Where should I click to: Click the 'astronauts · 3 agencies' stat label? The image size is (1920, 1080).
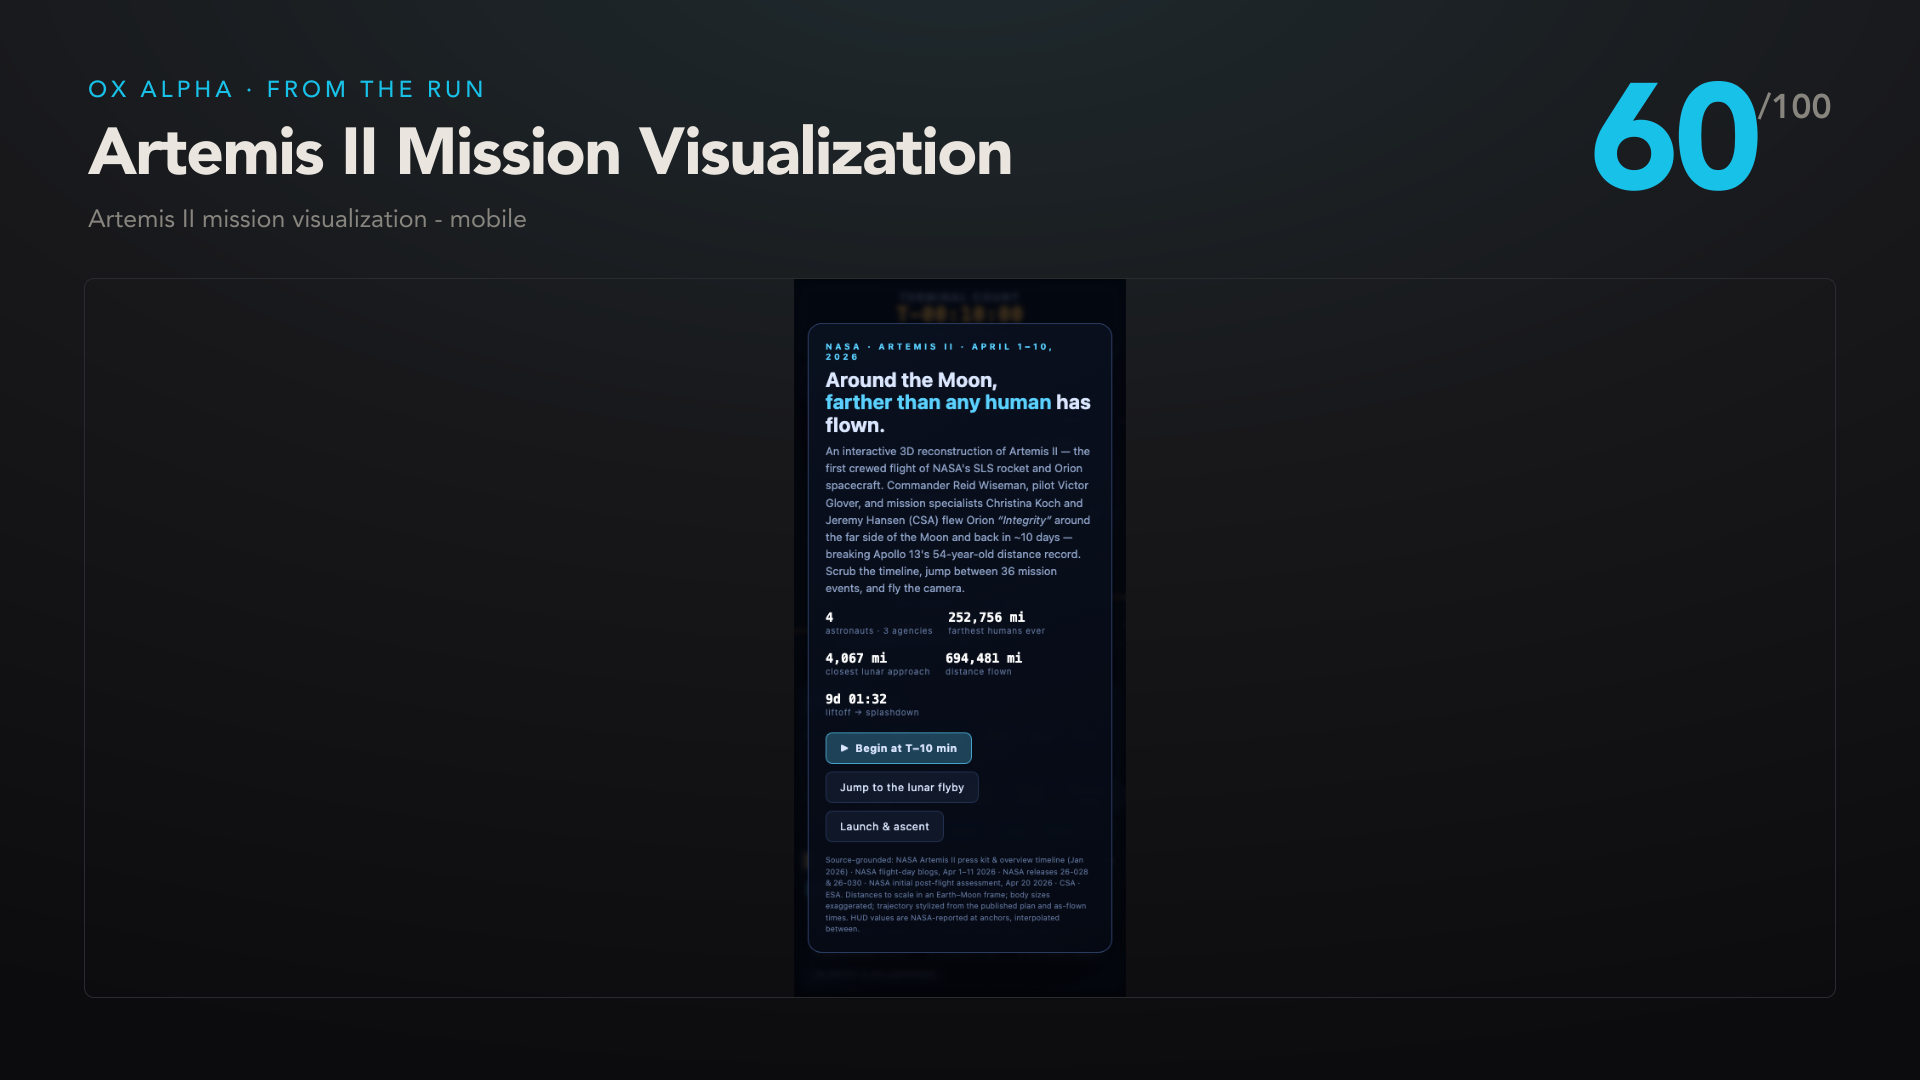(879, 631)
